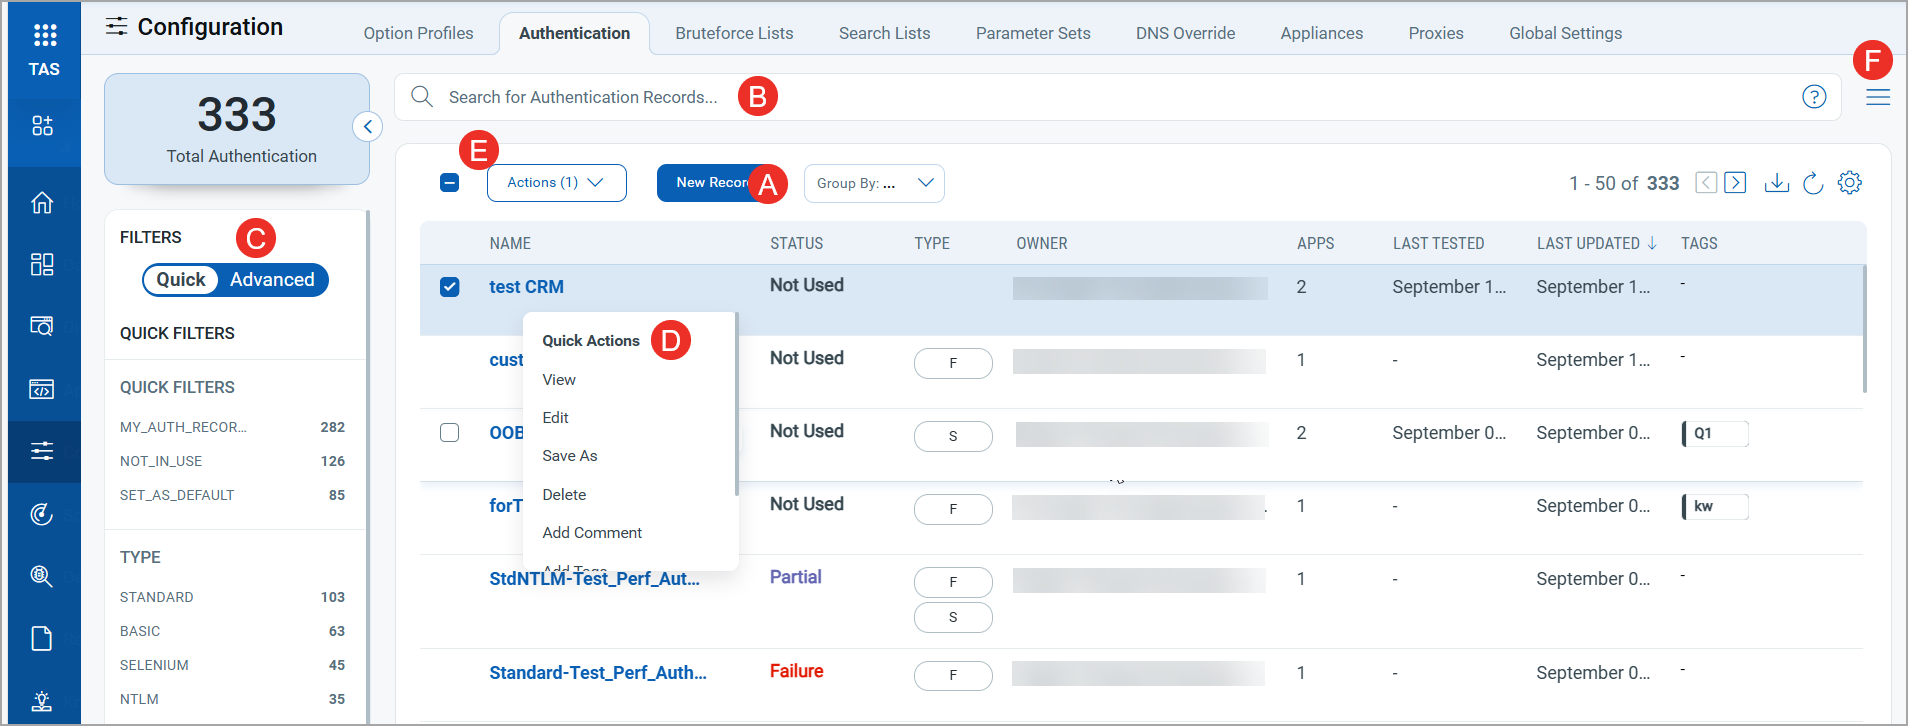Image resolution: width=1908 pixels, height=726 pixels.
Task: Uncheck the test CRM row checkbox
Action: 450,287
